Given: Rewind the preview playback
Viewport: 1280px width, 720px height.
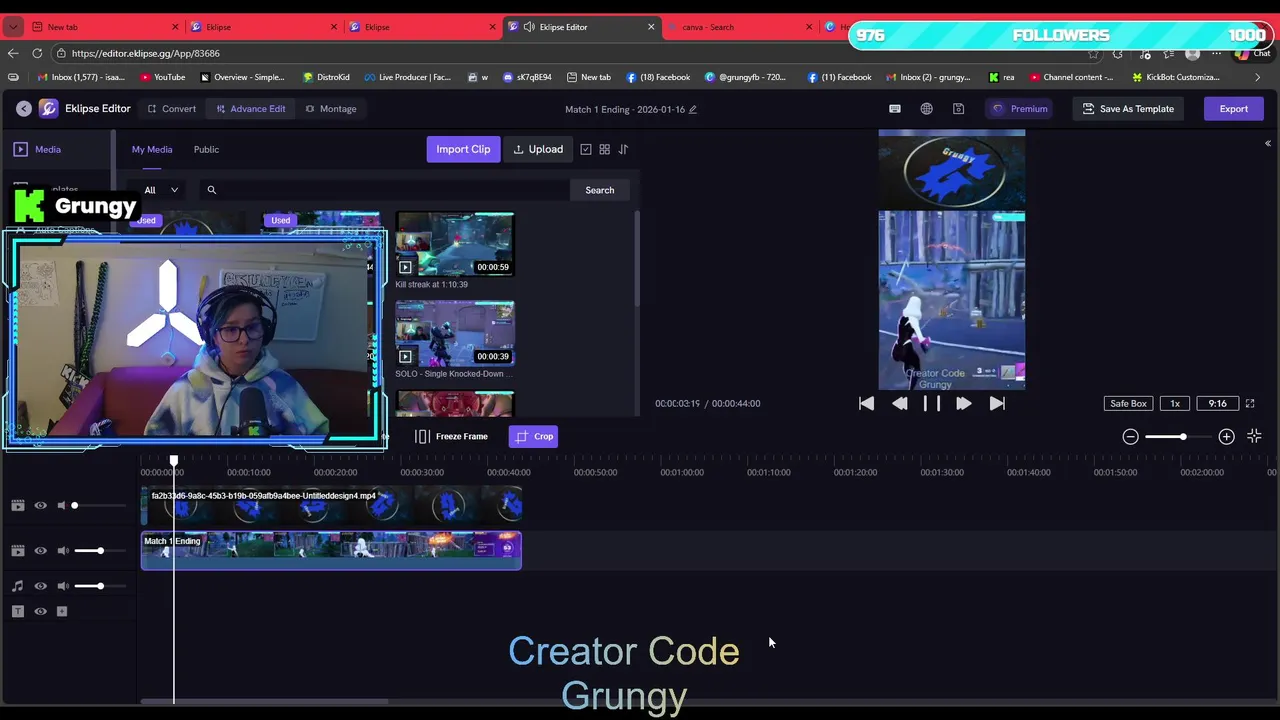Looking at the screenshot, I should click(899, 403).
